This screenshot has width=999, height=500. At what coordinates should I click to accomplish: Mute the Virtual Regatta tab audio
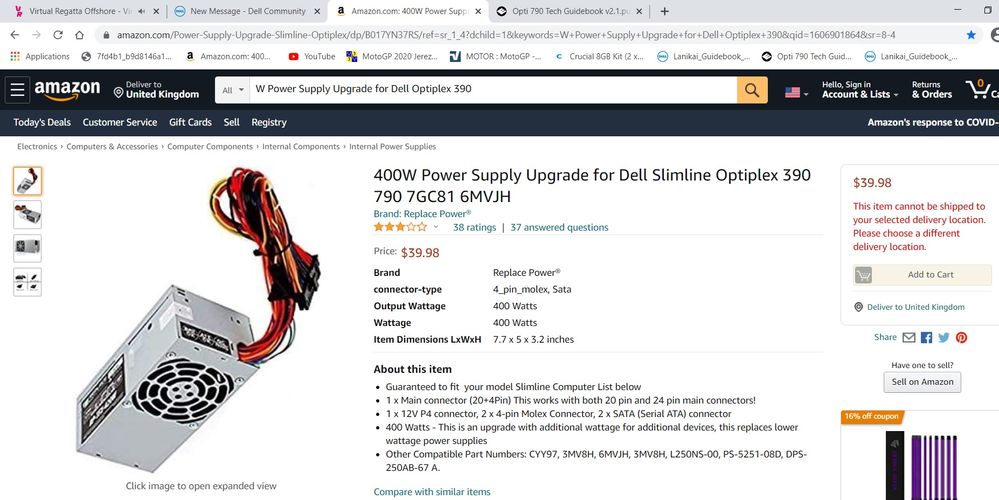point(142,11)
